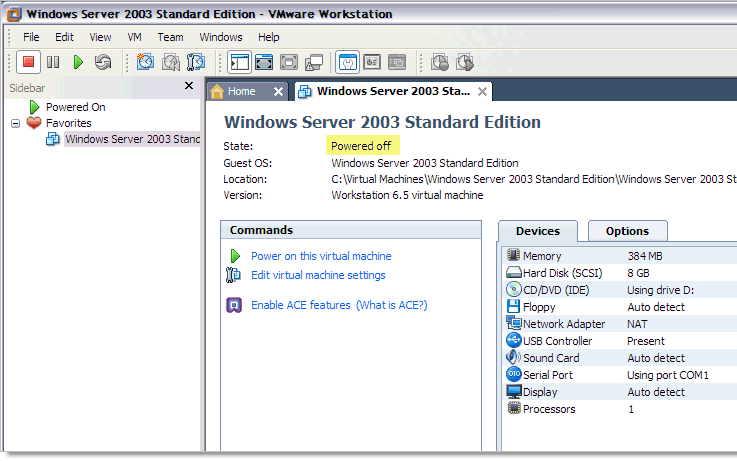Click the NAT network value
The image size is (737, 461).
[x=637, y=324]
